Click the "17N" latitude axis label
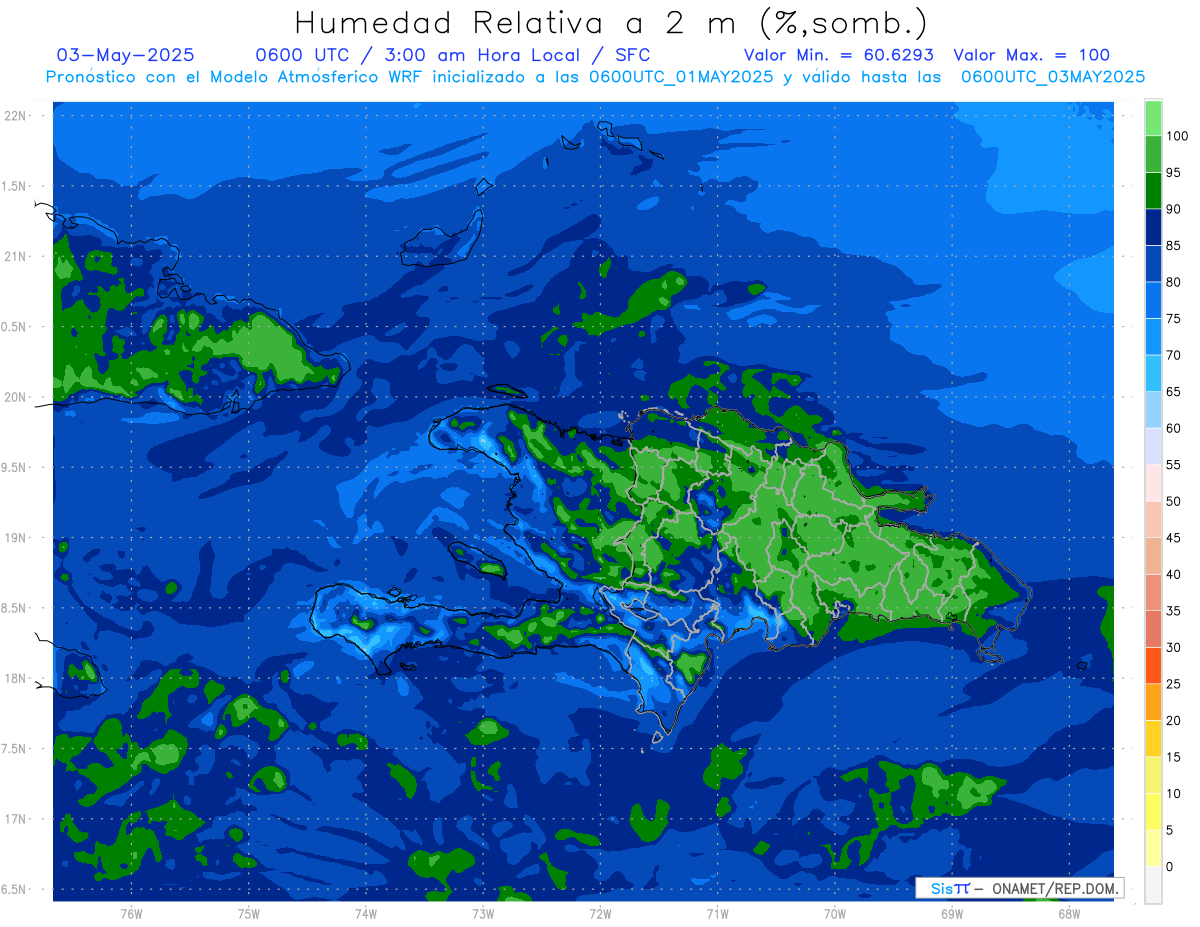 pyautogui.click(x=14, y=819)
